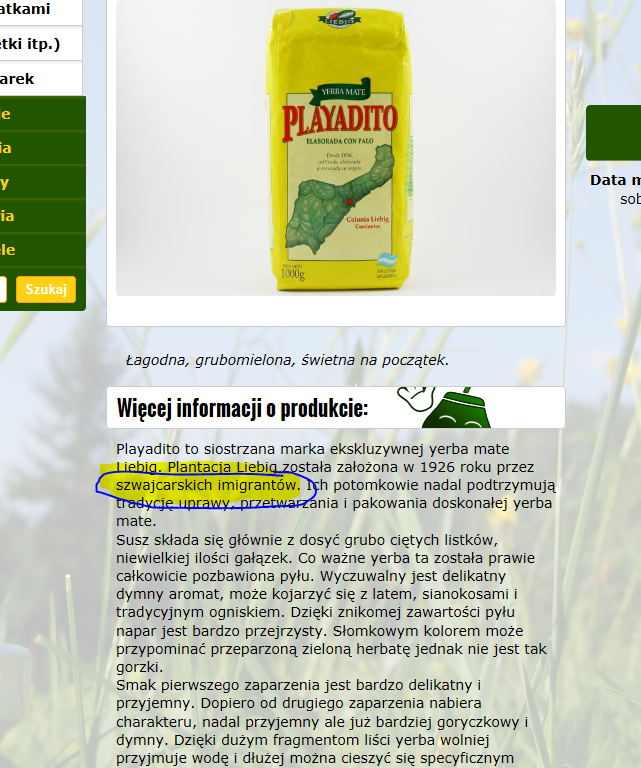Click the text 'szwajcarskich imigrantów.'
The width and height of the screenshot is (641, 768).
208,485
